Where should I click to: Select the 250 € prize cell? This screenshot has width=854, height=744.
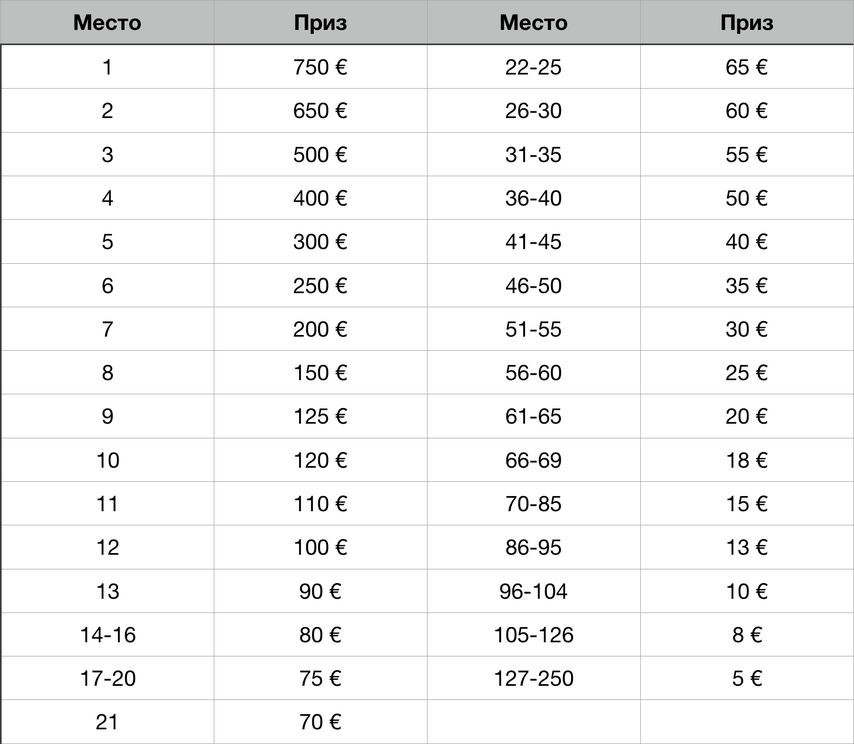320,285
